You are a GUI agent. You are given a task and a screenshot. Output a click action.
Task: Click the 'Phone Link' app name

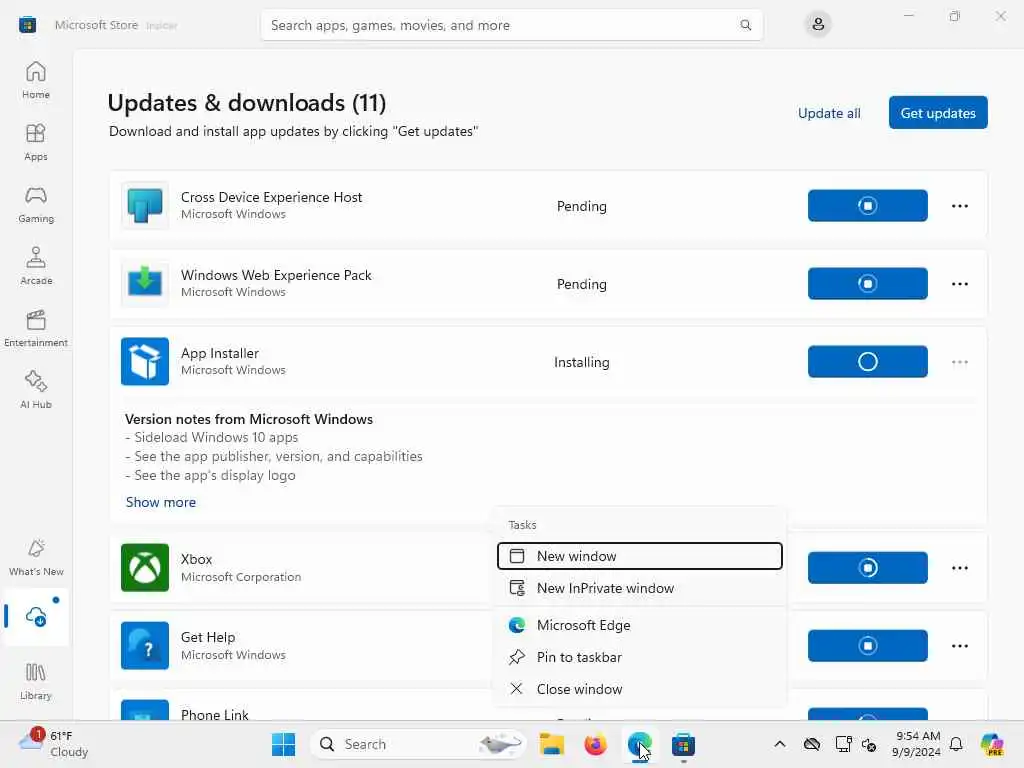[215, 714]
